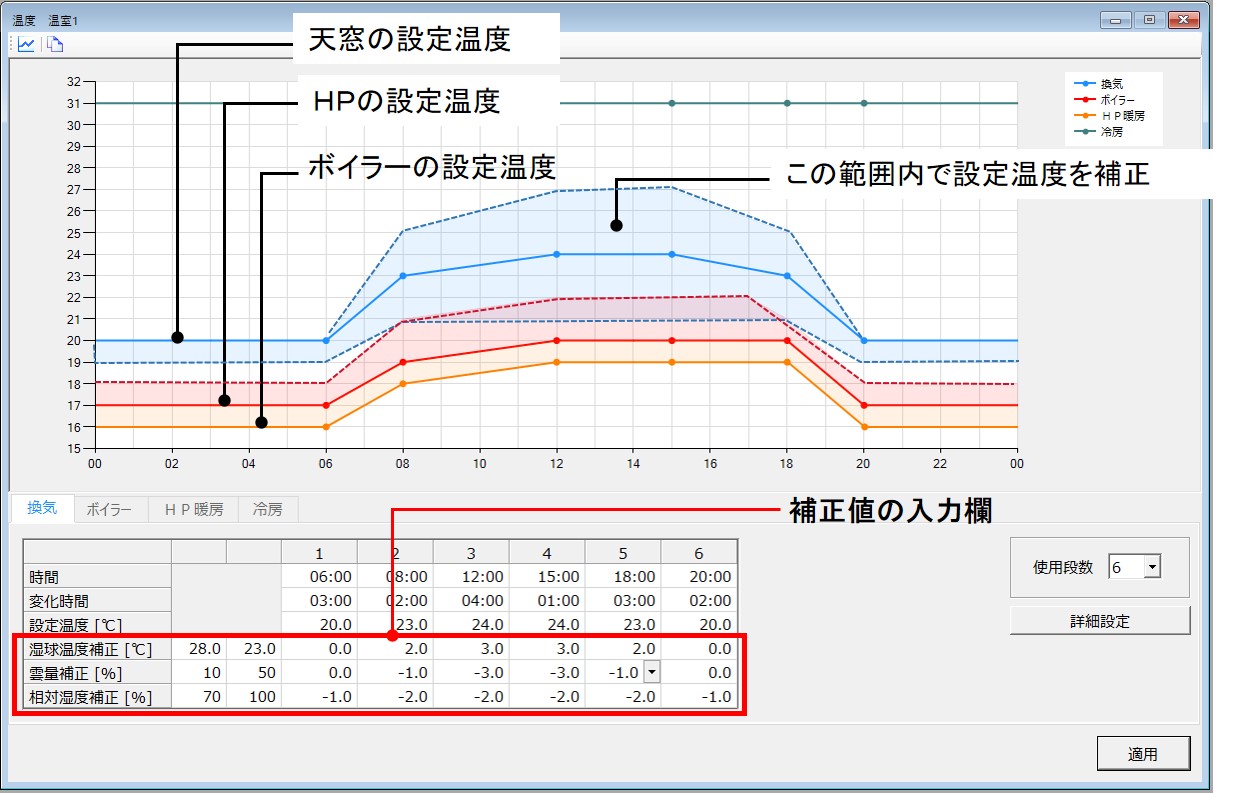
Task: Click the blue 換気 point at 12 hours
Action: point(557,254)
